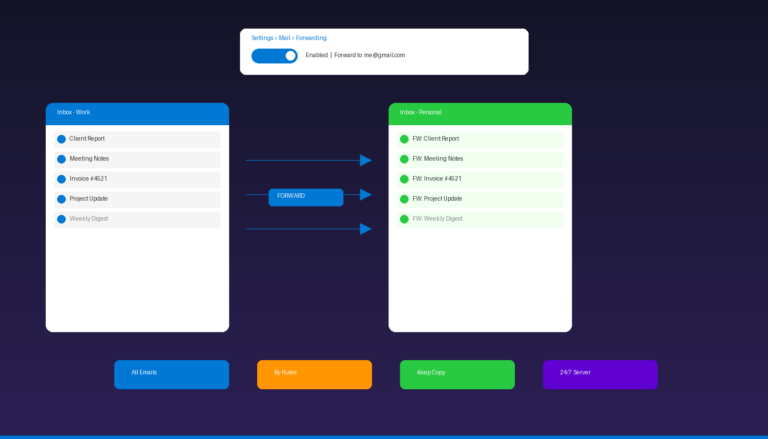768x439 pixels.
Task: Open the Inbox - Personal header tab
Action: coord(480,113)
